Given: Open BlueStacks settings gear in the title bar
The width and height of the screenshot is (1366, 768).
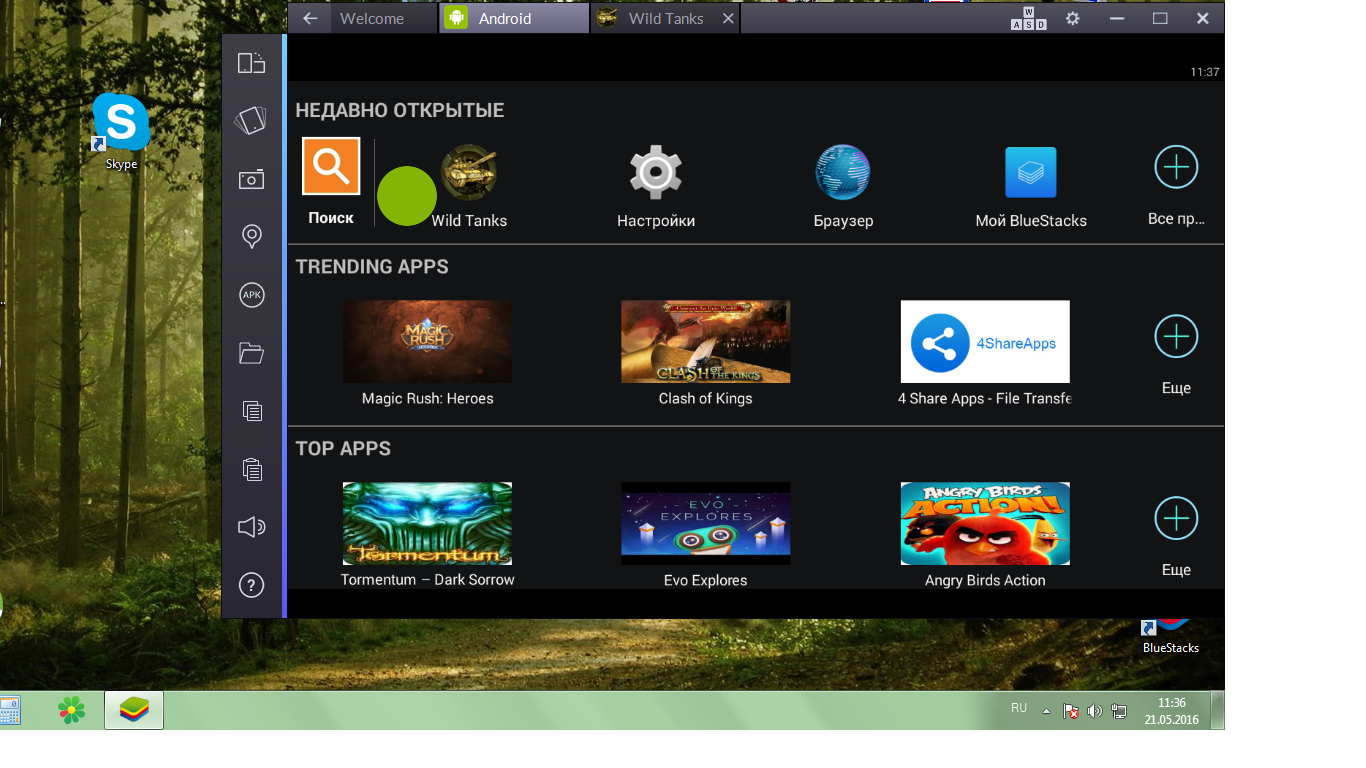Looking at the screenshot, I should [1073, 18].
